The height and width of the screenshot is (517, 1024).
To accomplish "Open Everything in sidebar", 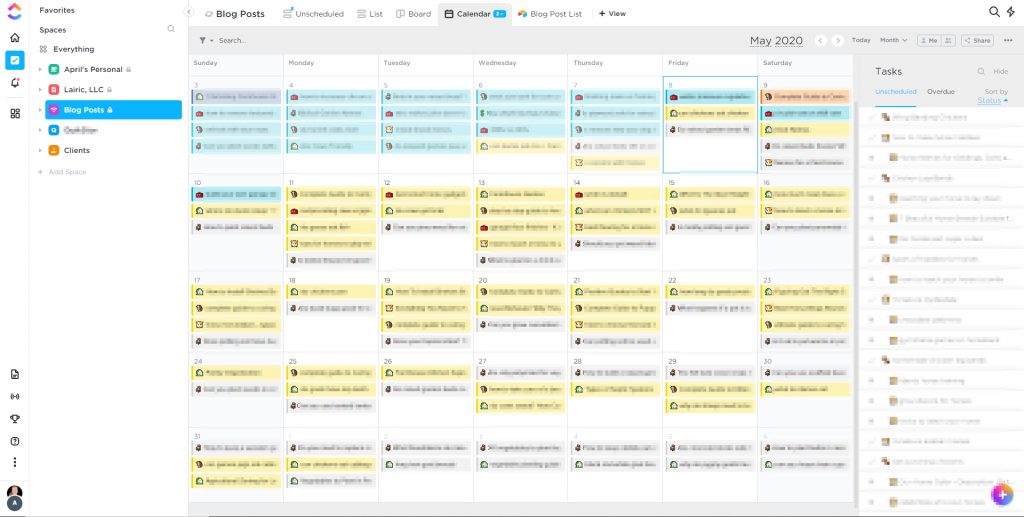I will pos(67,49).
